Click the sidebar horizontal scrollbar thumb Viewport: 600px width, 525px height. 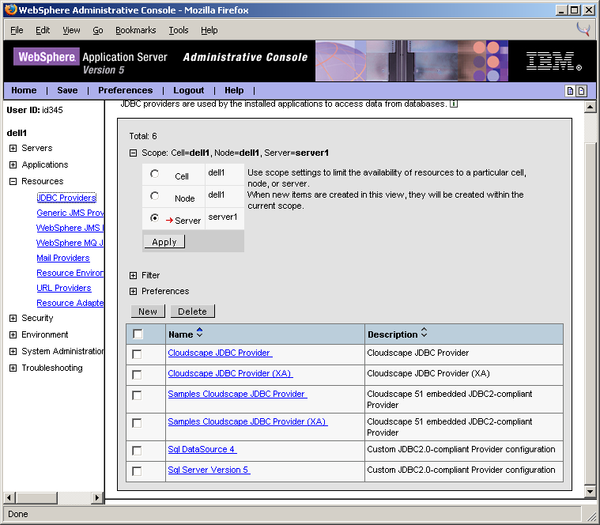point(37,497)
